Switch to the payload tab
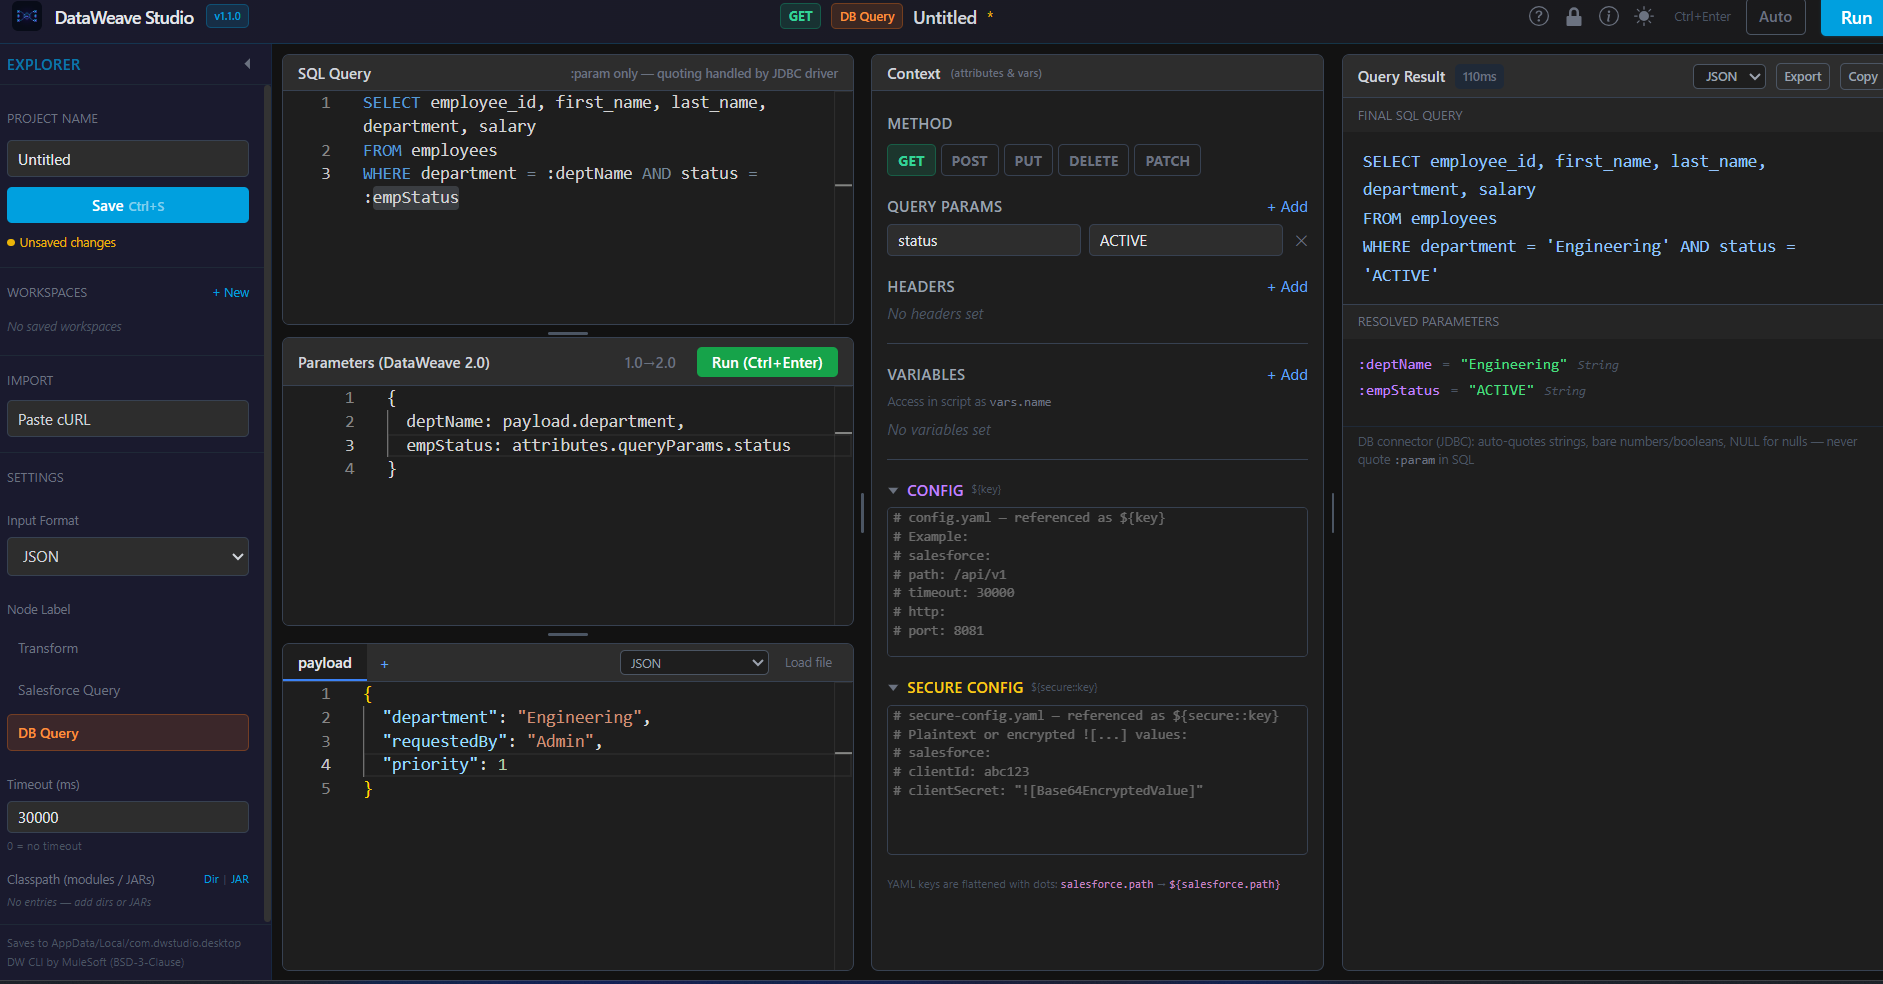Screen dimensions: 1883x984 [x=324, y=662]
